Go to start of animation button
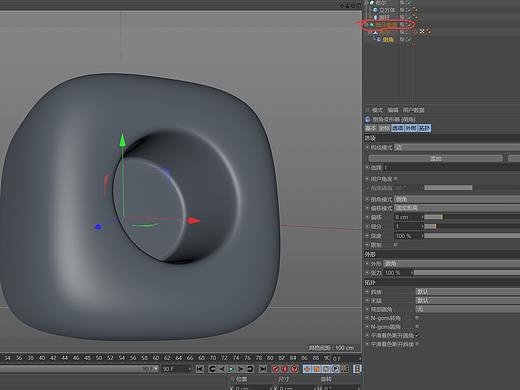The width and height of the screenshot is (520, 390). tap(200, 369)
